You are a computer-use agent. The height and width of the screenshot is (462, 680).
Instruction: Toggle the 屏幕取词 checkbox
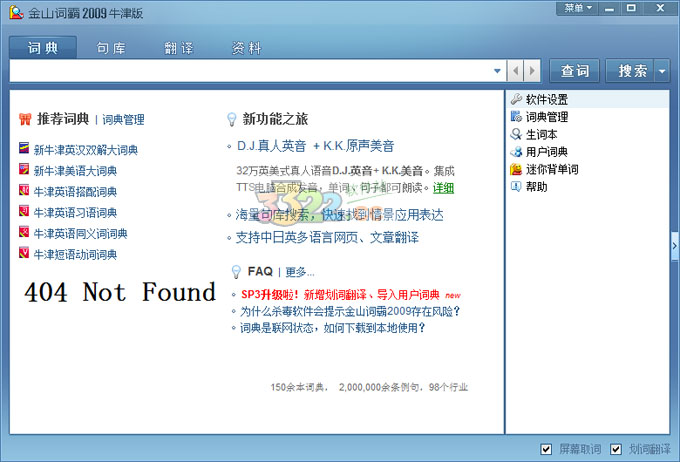click(546, 449)
